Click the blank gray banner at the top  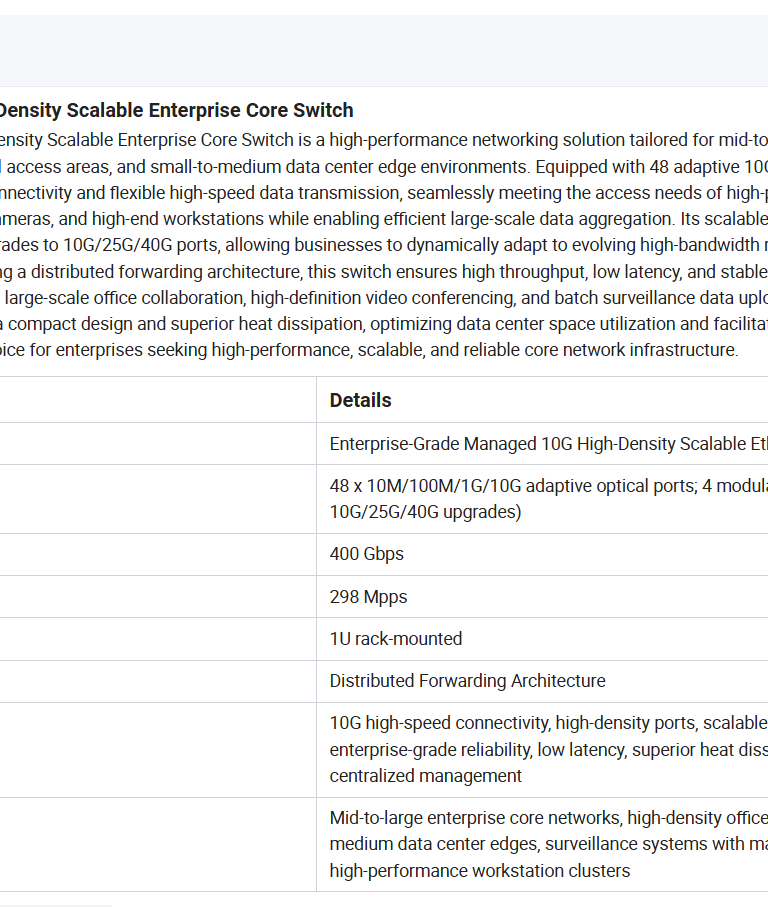click(x=384, y=50)
